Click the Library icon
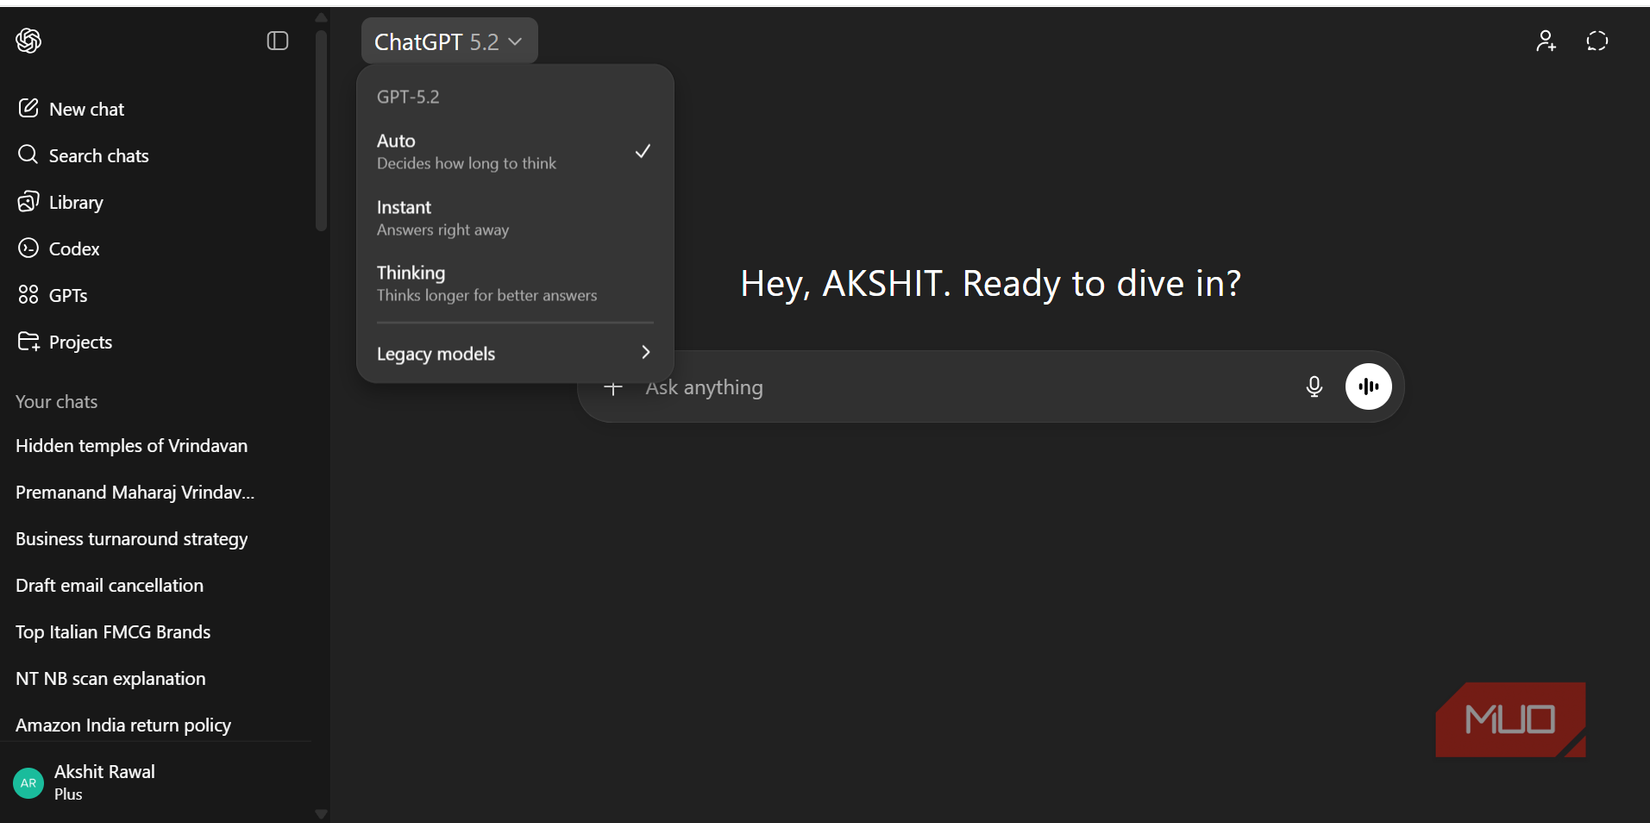The height and width of the screenshot is (823, 1650). [28, 202]
